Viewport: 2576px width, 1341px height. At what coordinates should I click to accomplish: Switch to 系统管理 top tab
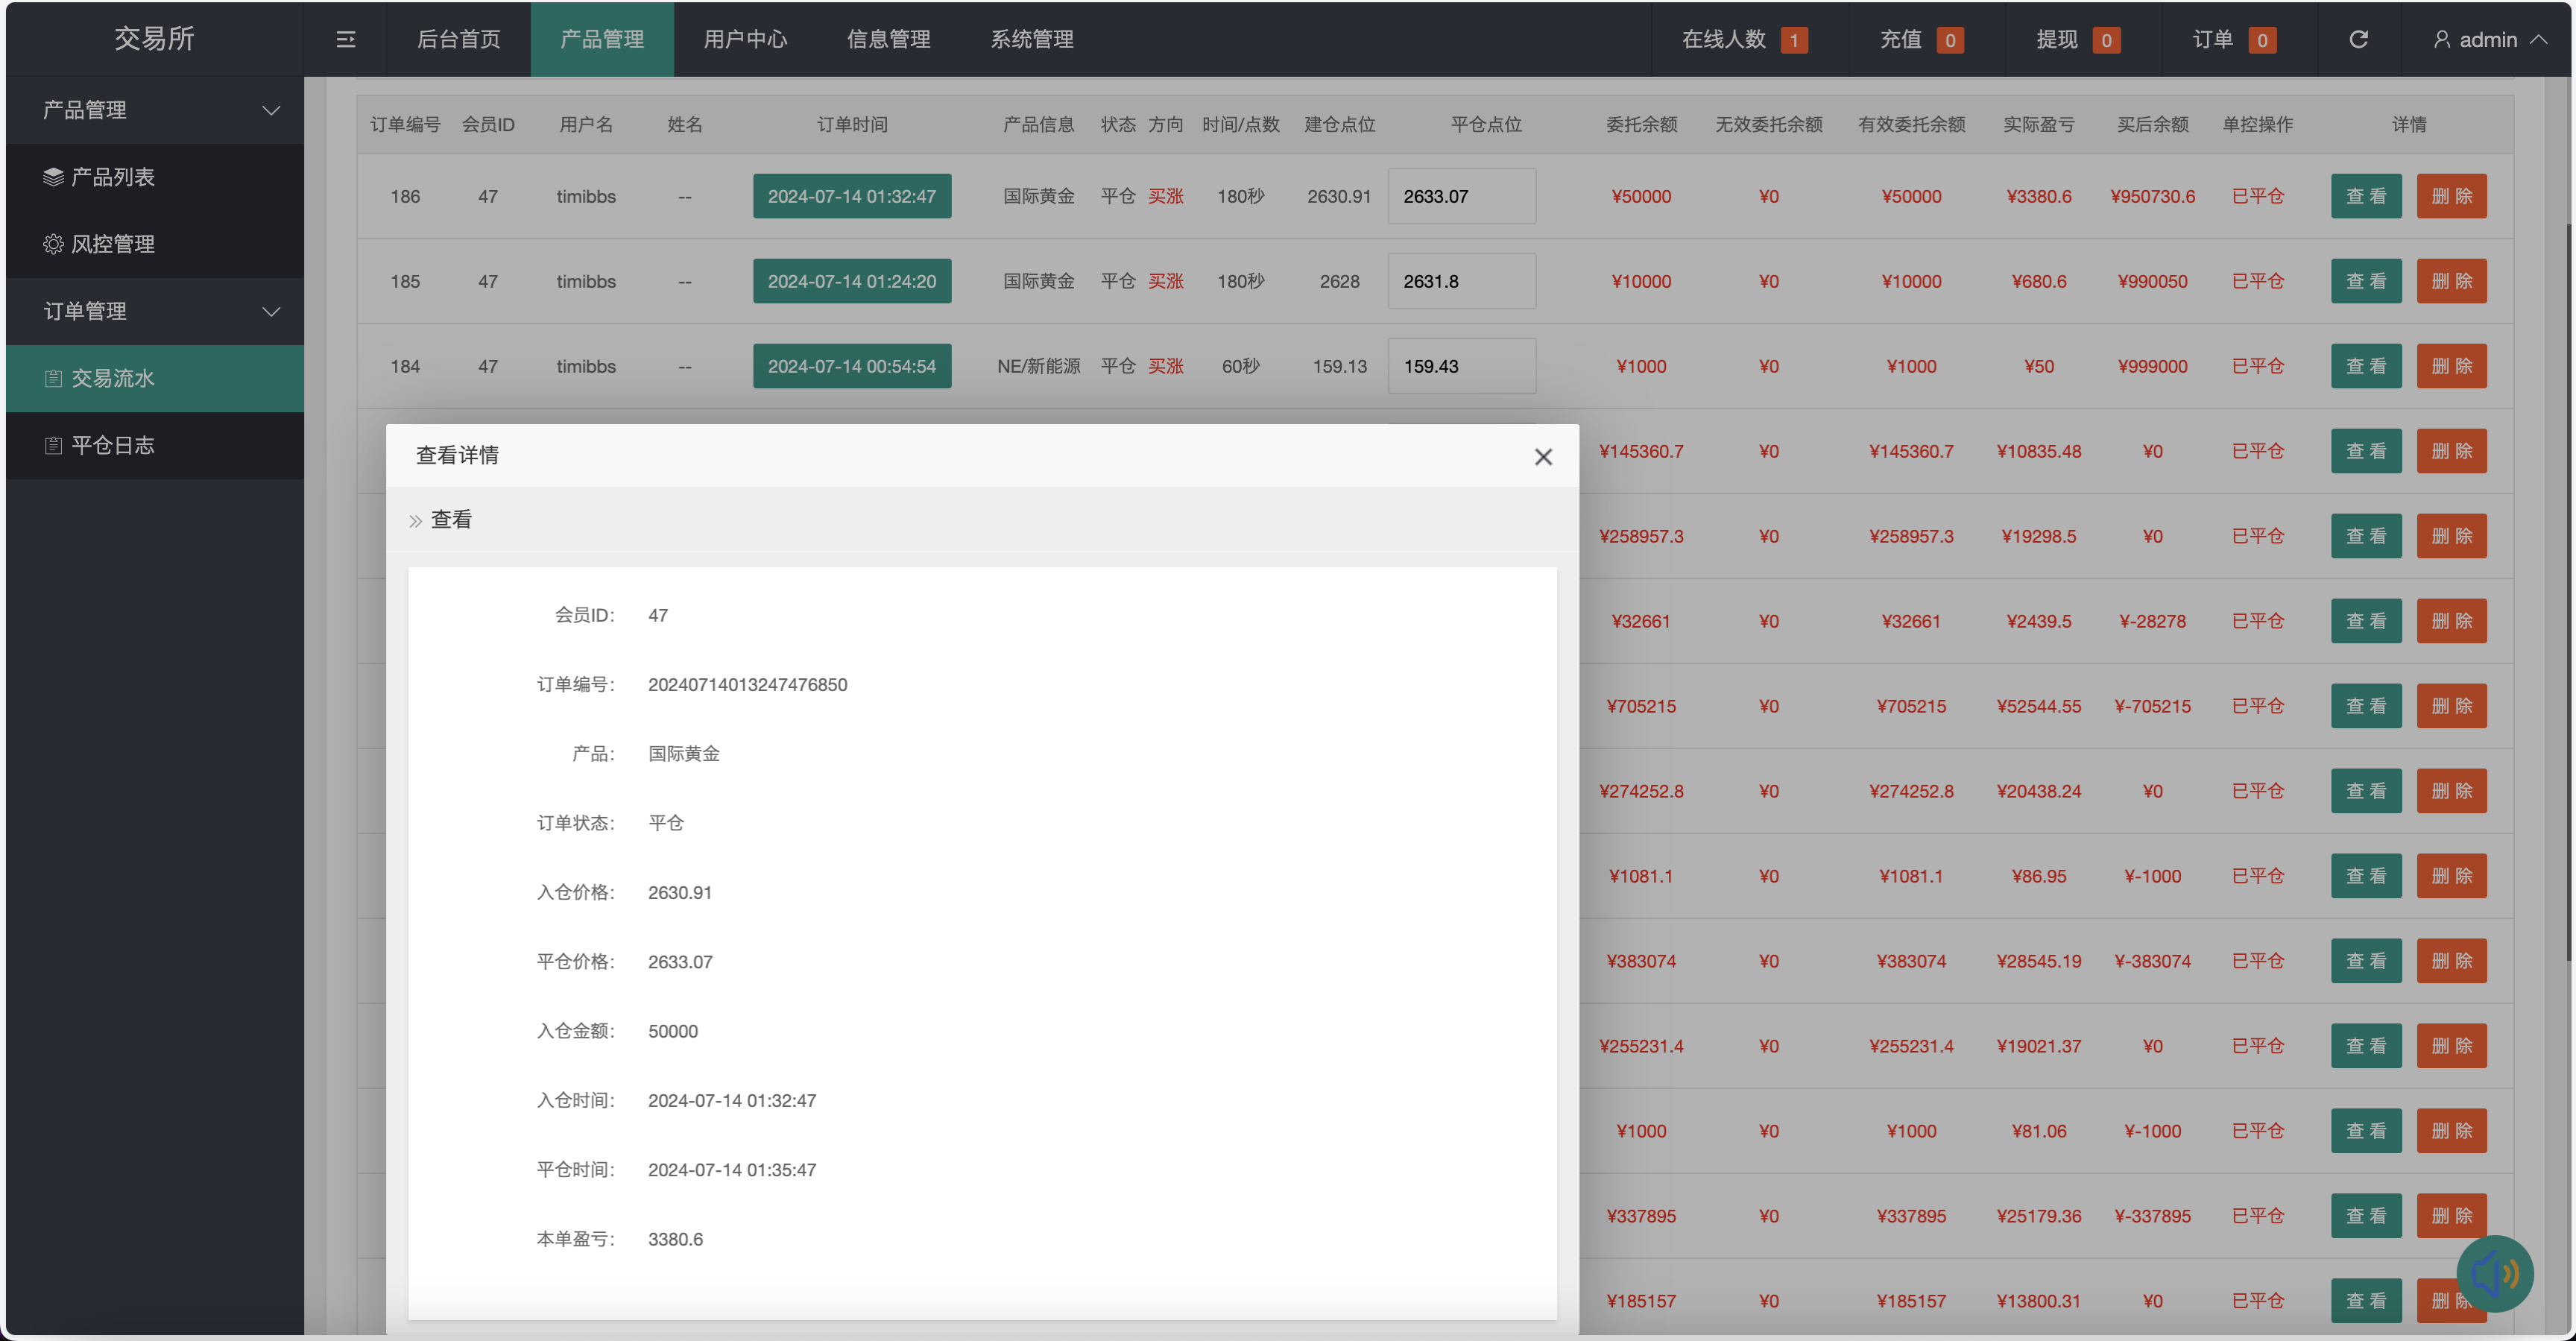pos(1032,39)
